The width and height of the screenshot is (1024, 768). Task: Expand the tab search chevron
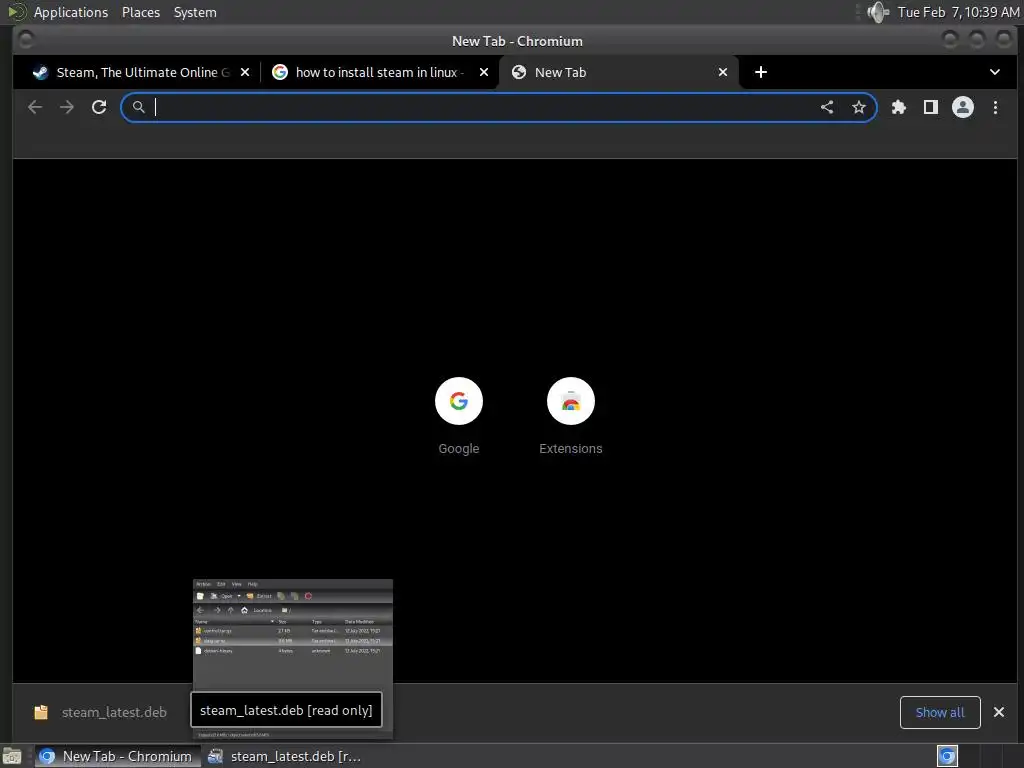tap(995, 72)
